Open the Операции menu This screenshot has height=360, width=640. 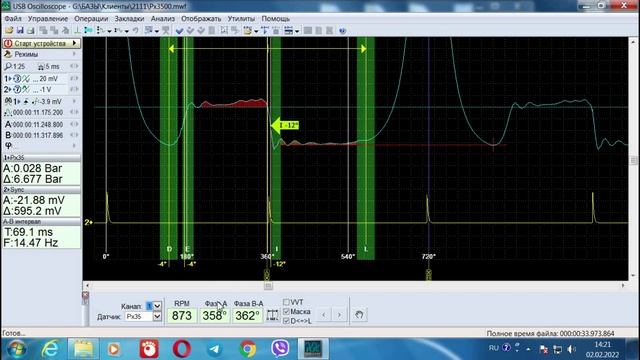(91, 19)
